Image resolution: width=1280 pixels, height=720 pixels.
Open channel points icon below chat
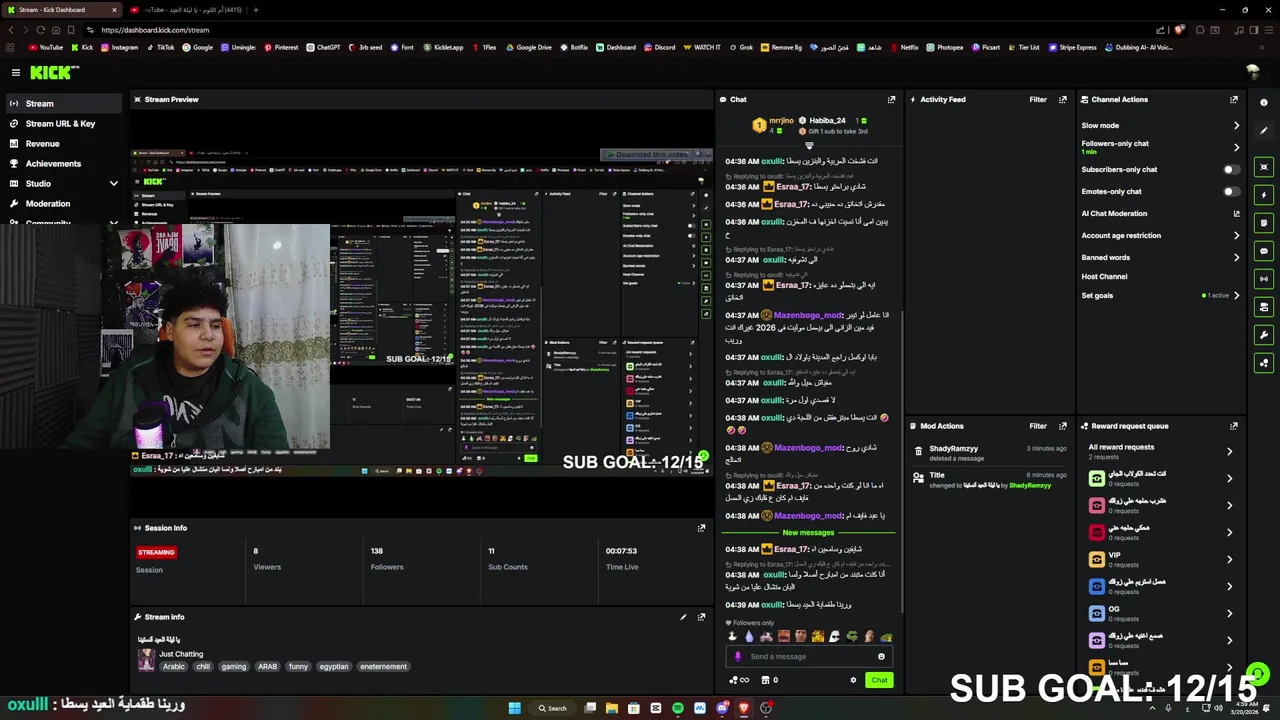[739, 680]
